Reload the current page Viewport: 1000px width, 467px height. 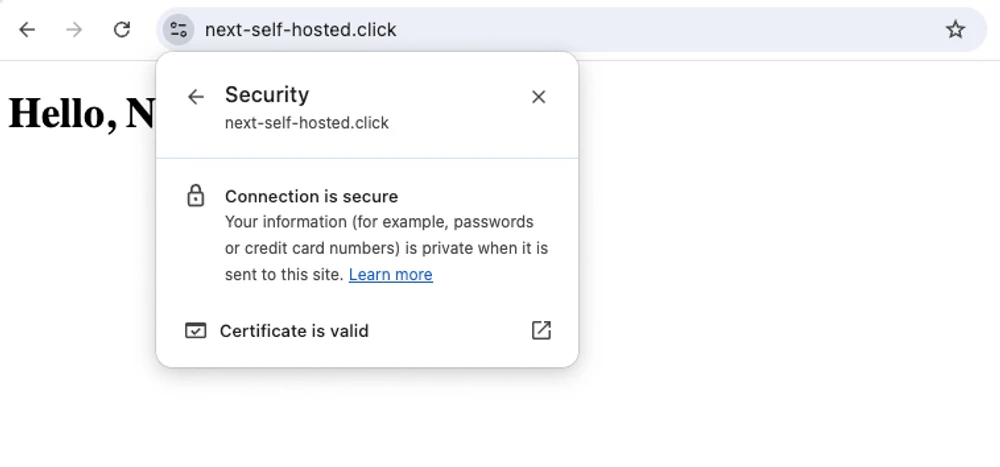tap(122, 30)
